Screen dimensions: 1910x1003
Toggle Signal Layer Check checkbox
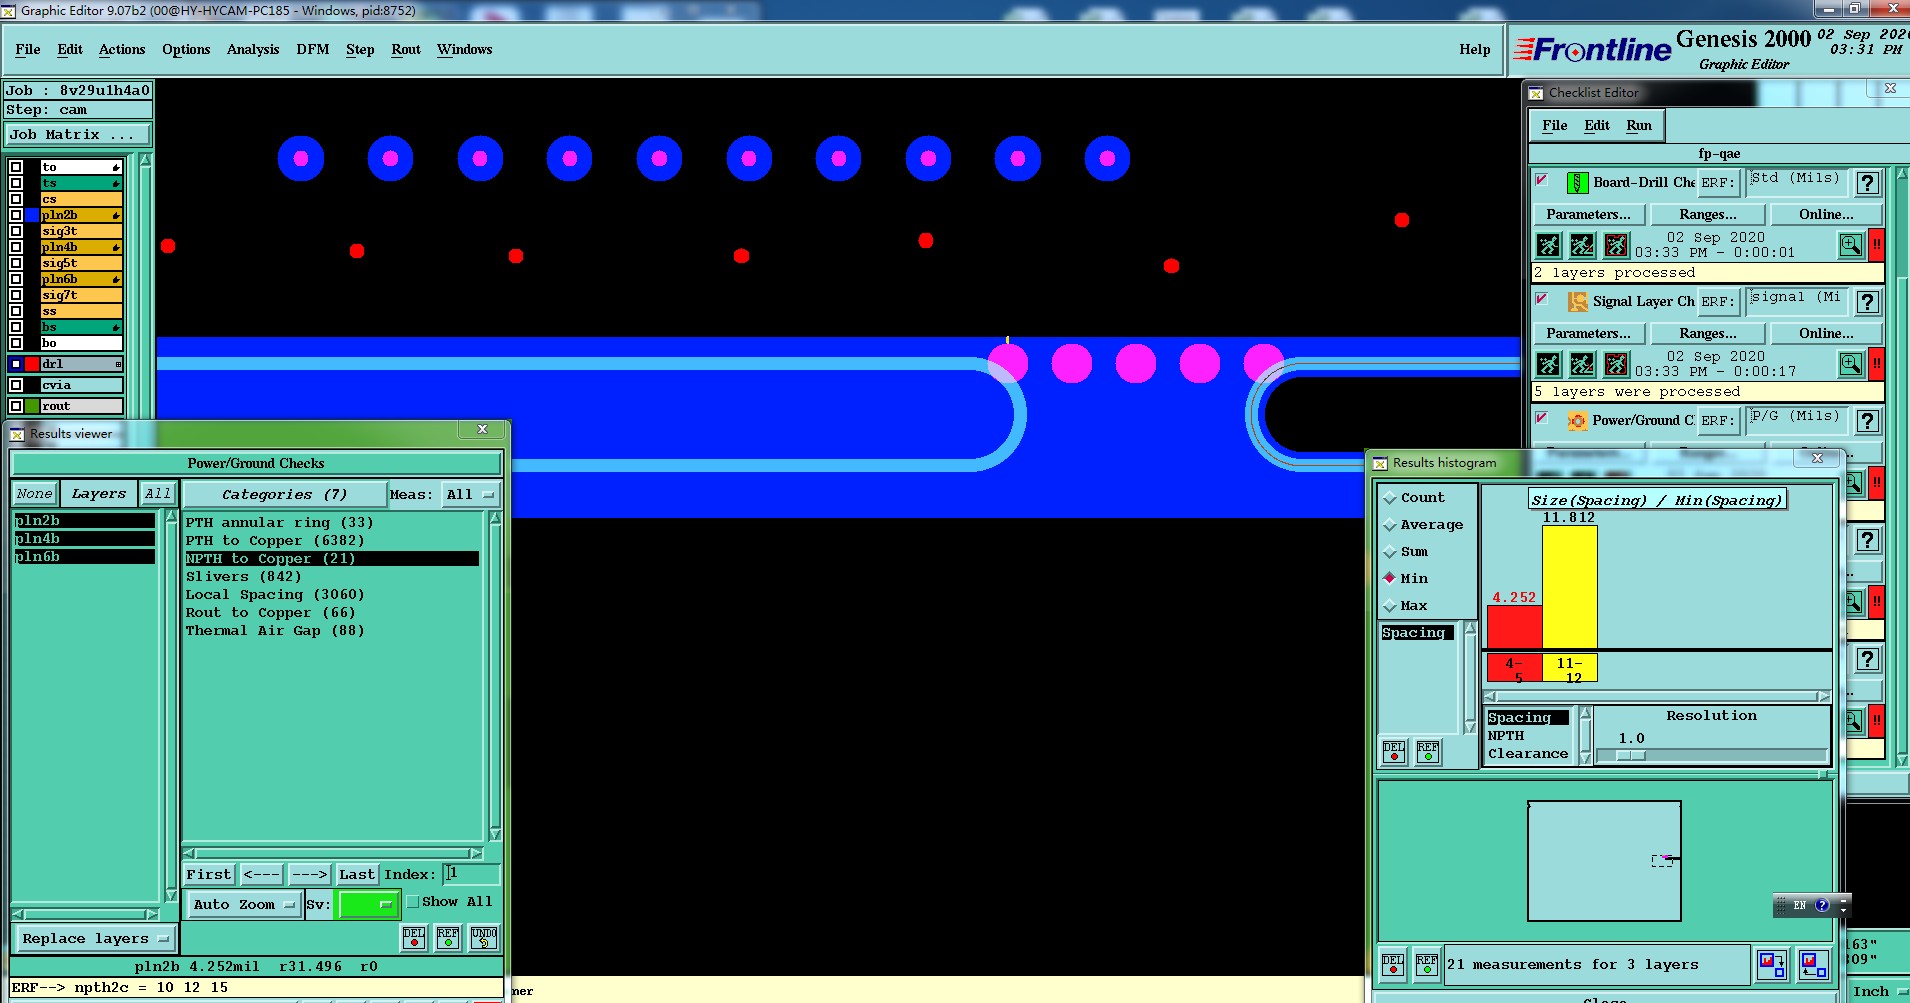pyautogui.click(x=1542, y=300)
